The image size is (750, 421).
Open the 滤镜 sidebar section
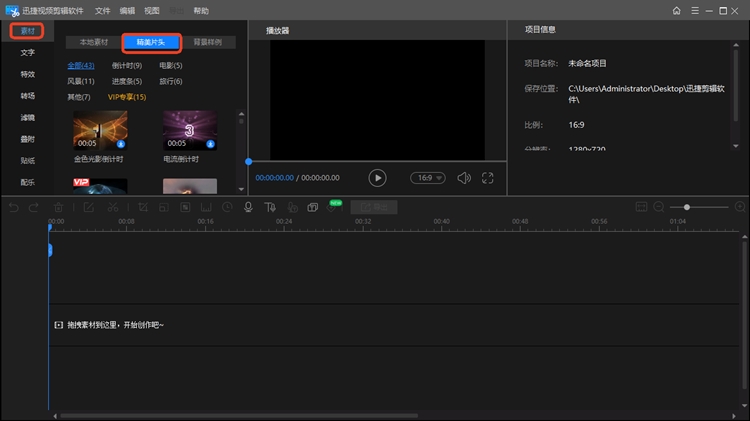click(27, 117)
